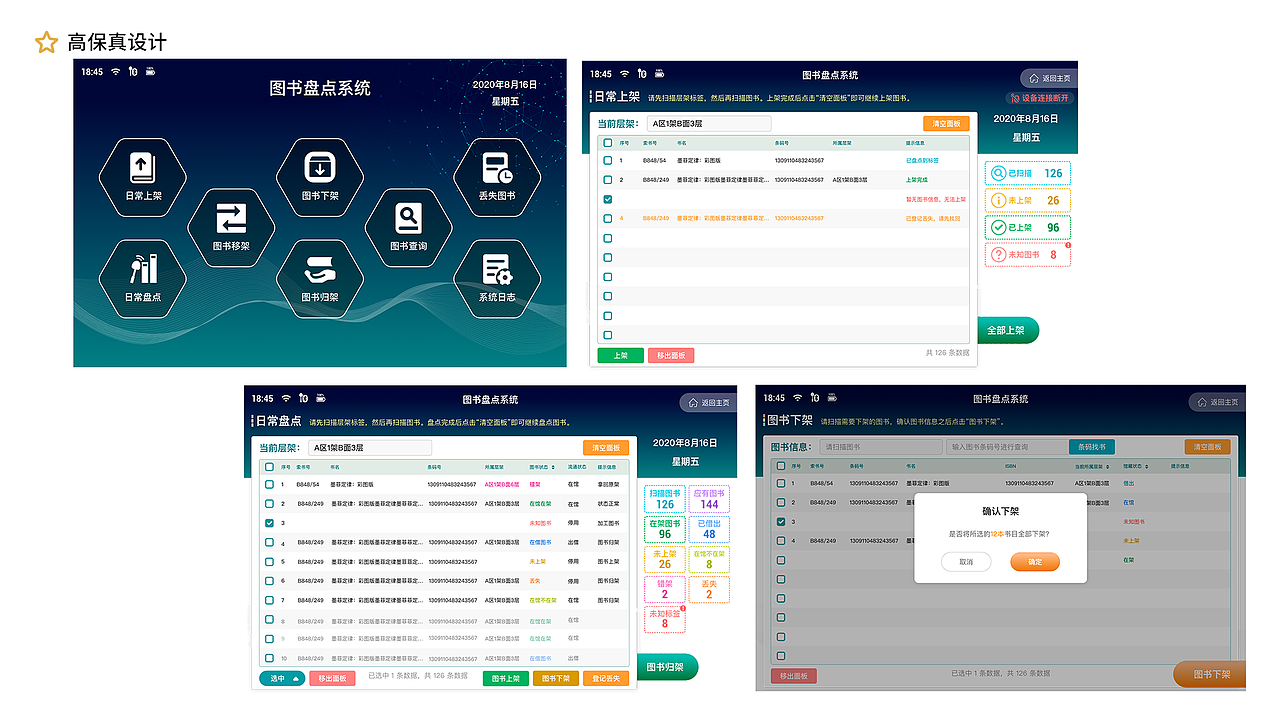Click 未知图书 8 card in 日常上架 screen

pyautogui.click(x=1028, y=254)
